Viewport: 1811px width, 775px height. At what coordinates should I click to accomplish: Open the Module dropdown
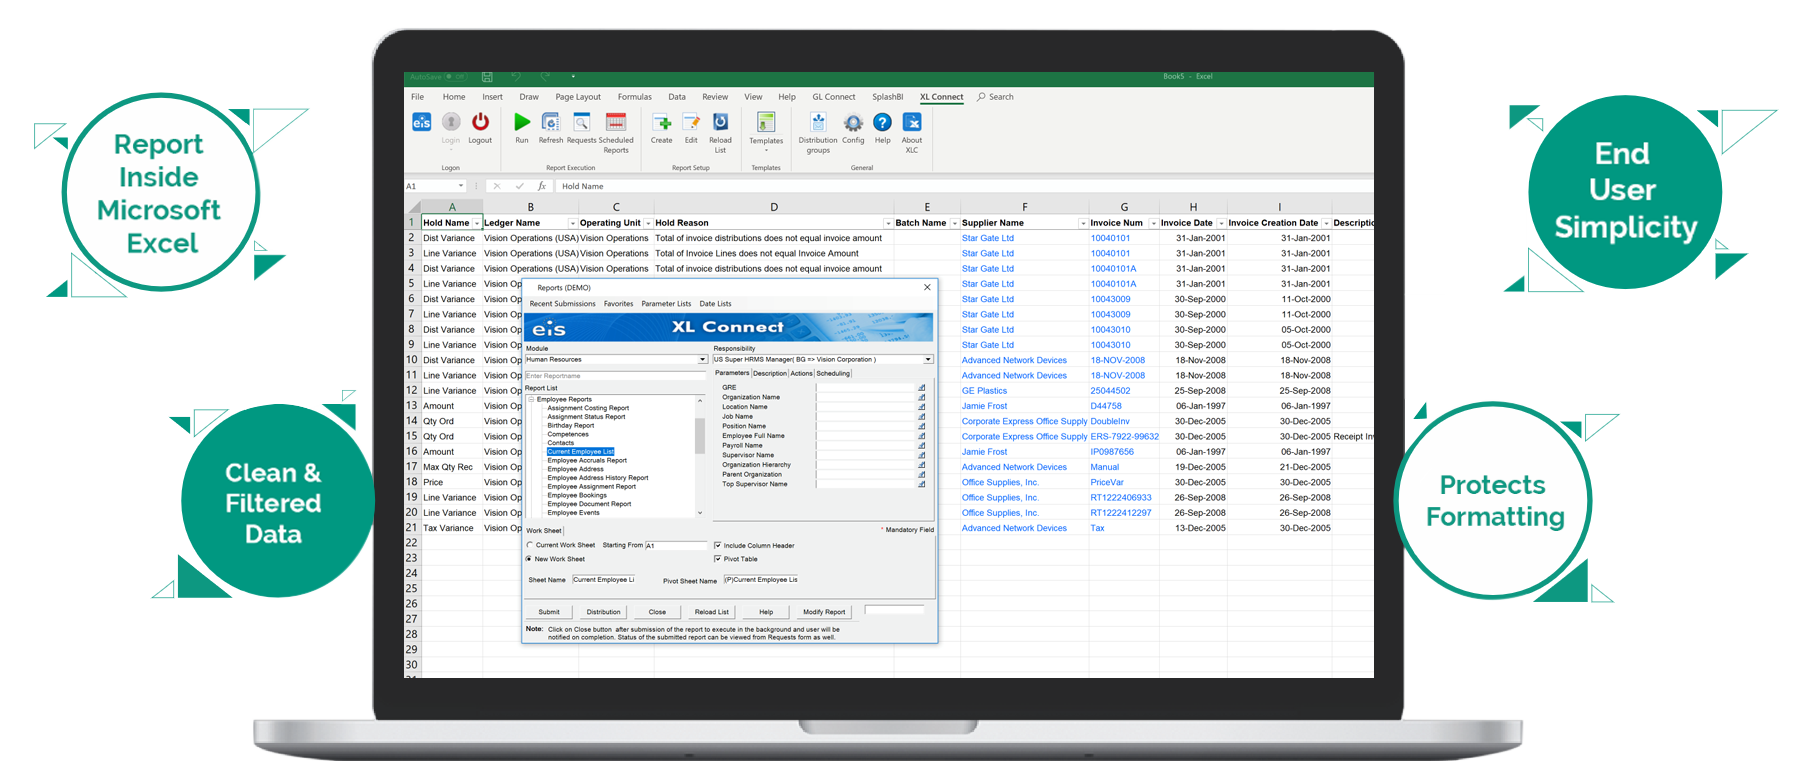702,360
